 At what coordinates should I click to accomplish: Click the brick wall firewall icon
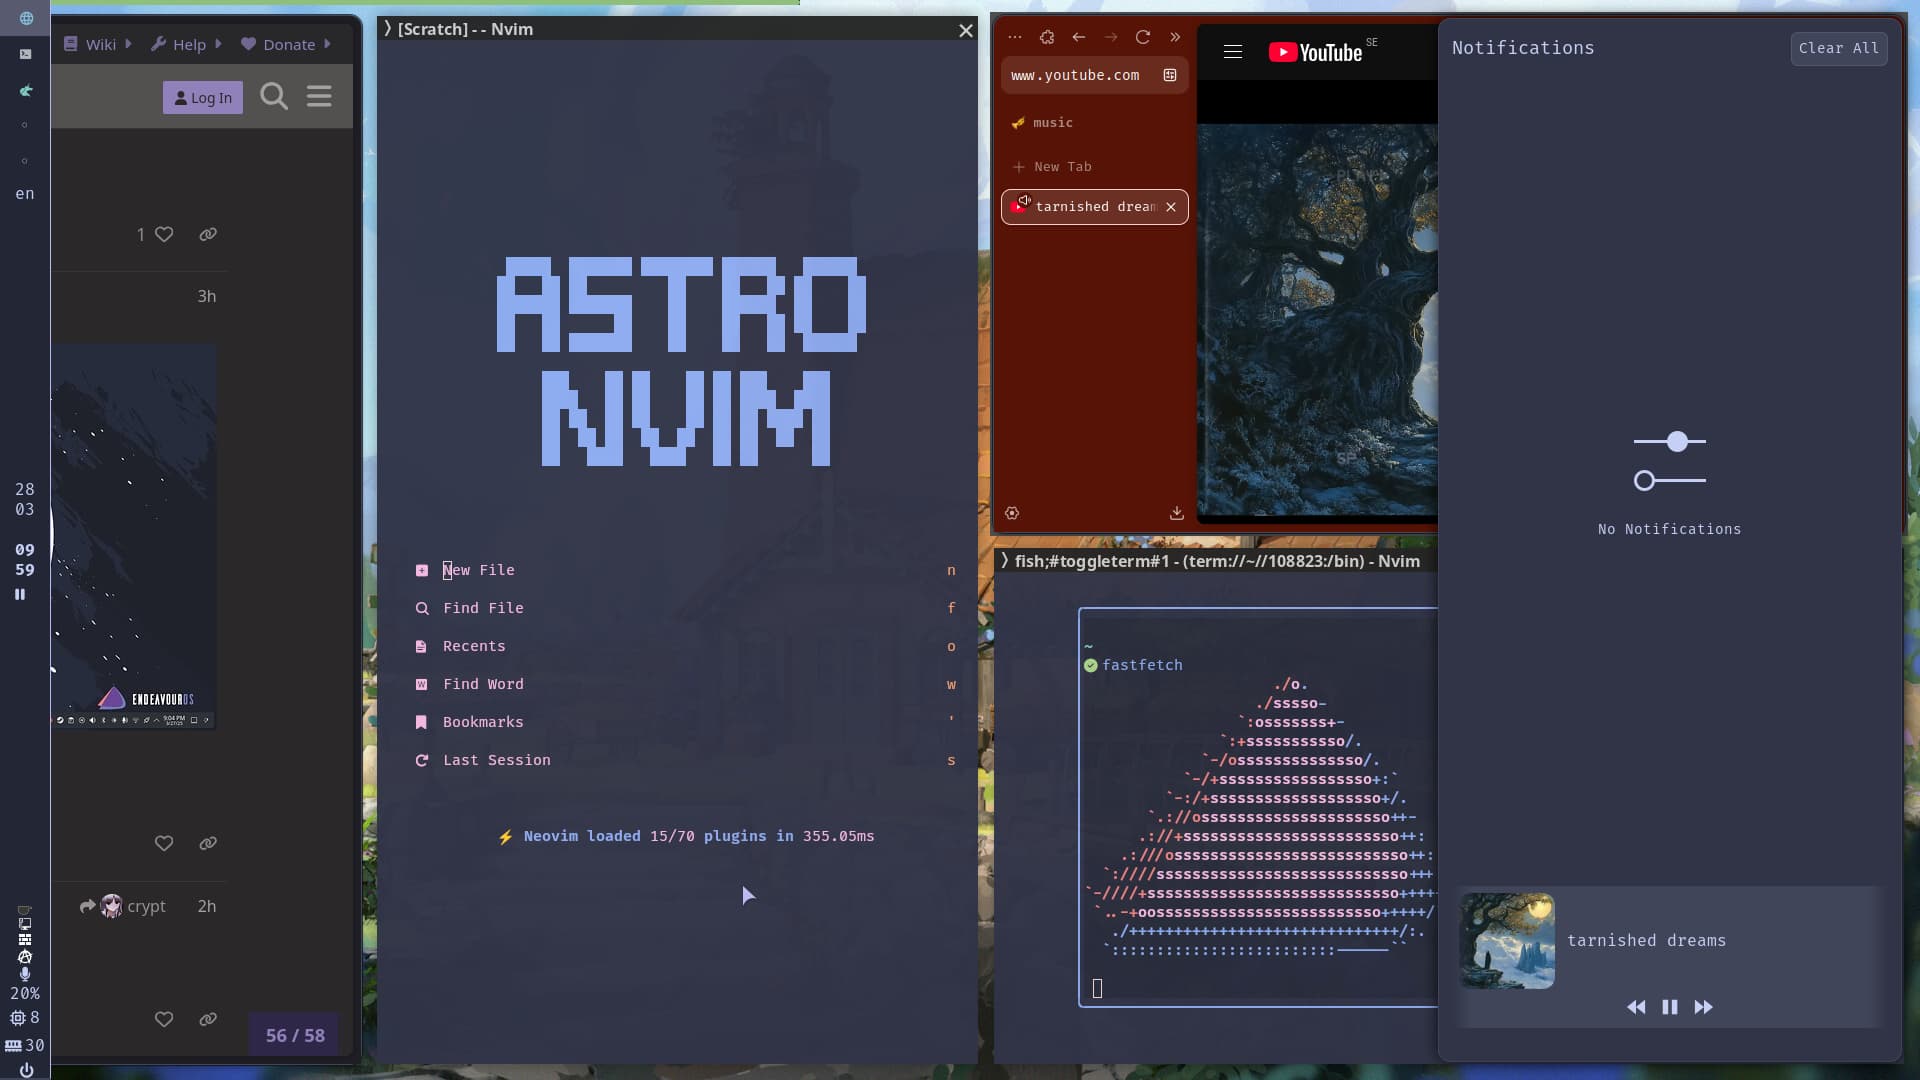pyautogui.click(x=25, y=940)
